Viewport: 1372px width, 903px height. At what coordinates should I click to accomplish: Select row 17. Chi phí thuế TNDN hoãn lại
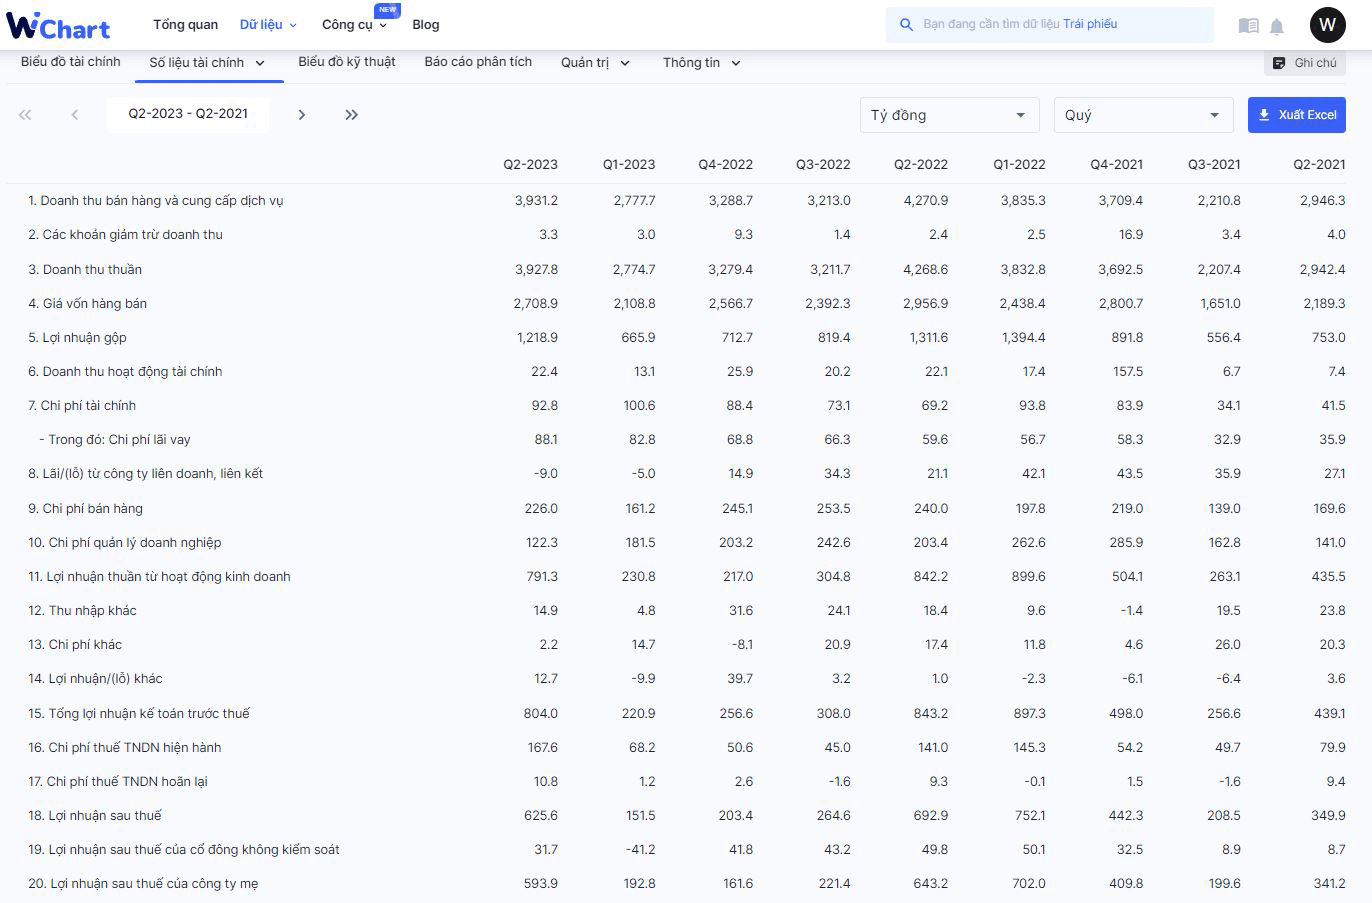pyautogui.click(x=118, y=782)
